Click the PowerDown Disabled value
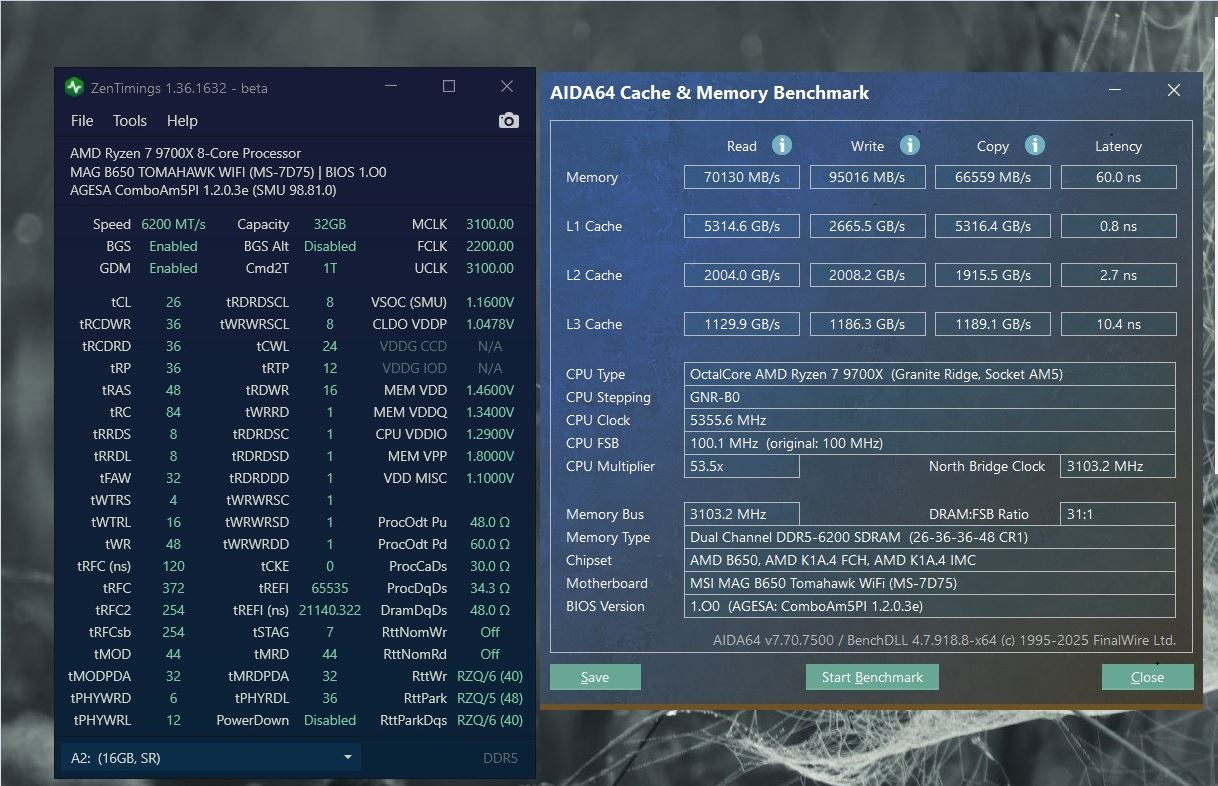The image size is (1218, 786). pyautogui.click(x=330, y=720)
